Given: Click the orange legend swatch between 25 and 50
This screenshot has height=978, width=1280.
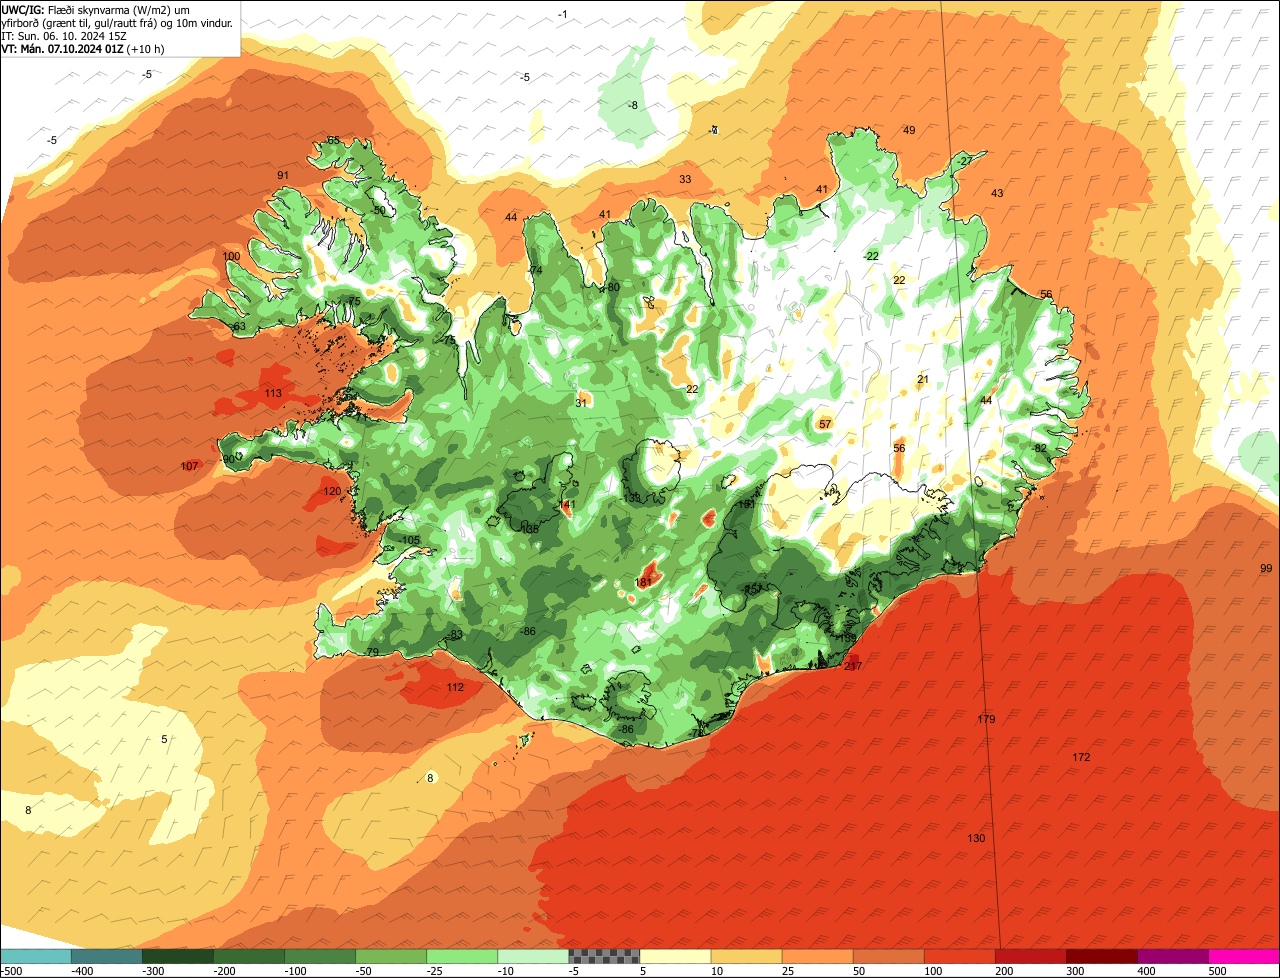Looking at the screenshot, I should coord(817,957).
